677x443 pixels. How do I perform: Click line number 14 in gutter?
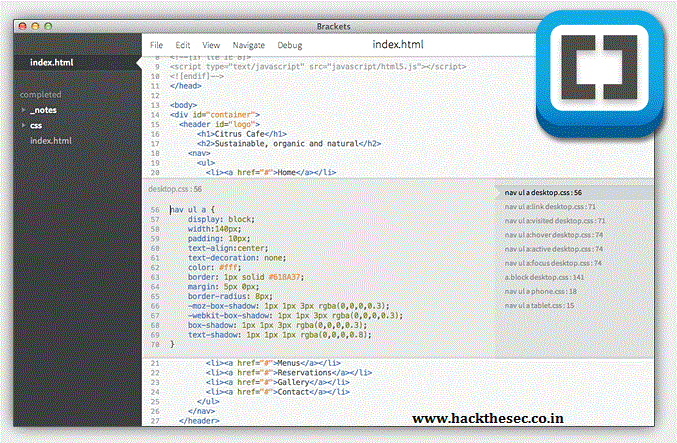click(155, 115)
